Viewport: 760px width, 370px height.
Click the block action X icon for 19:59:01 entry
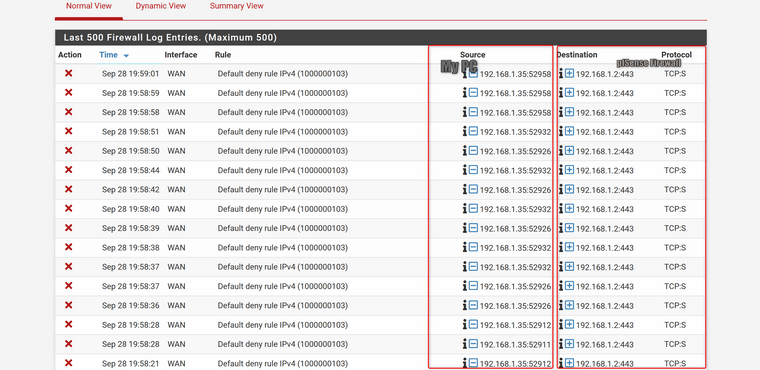69,73
